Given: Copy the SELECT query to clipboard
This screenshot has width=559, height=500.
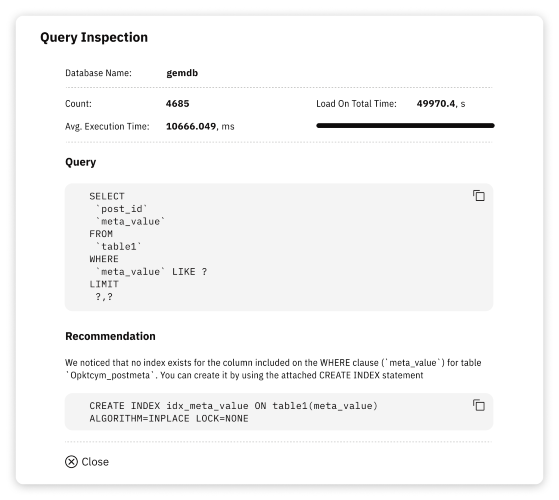Looking at the screenshot, I should coord(479,196).
